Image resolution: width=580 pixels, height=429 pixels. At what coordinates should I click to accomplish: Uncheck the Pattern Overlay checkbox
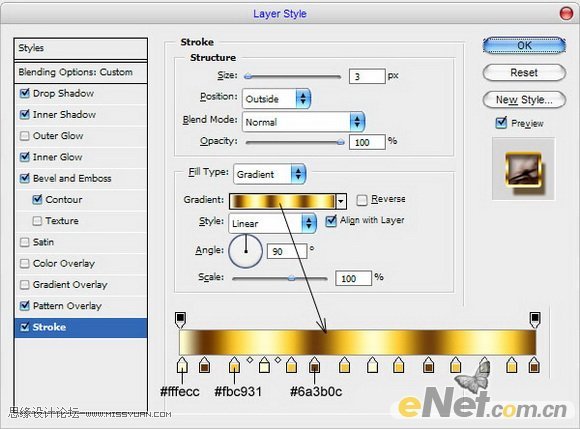point(24,305)
